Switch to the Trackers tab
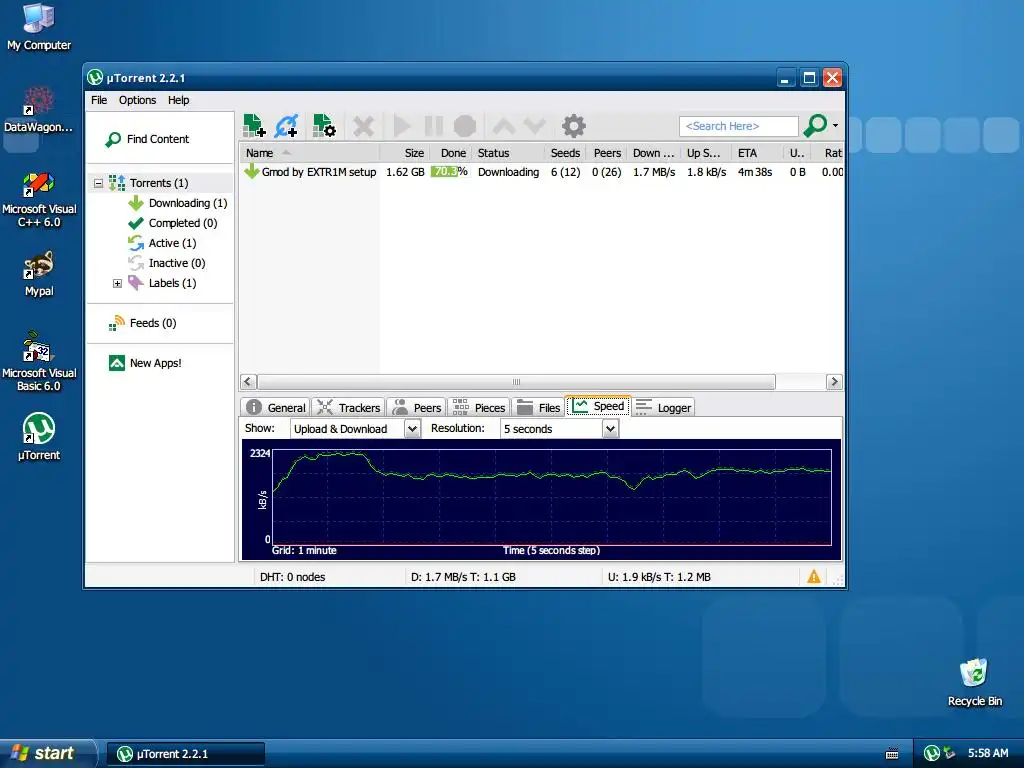 point(348,407)
